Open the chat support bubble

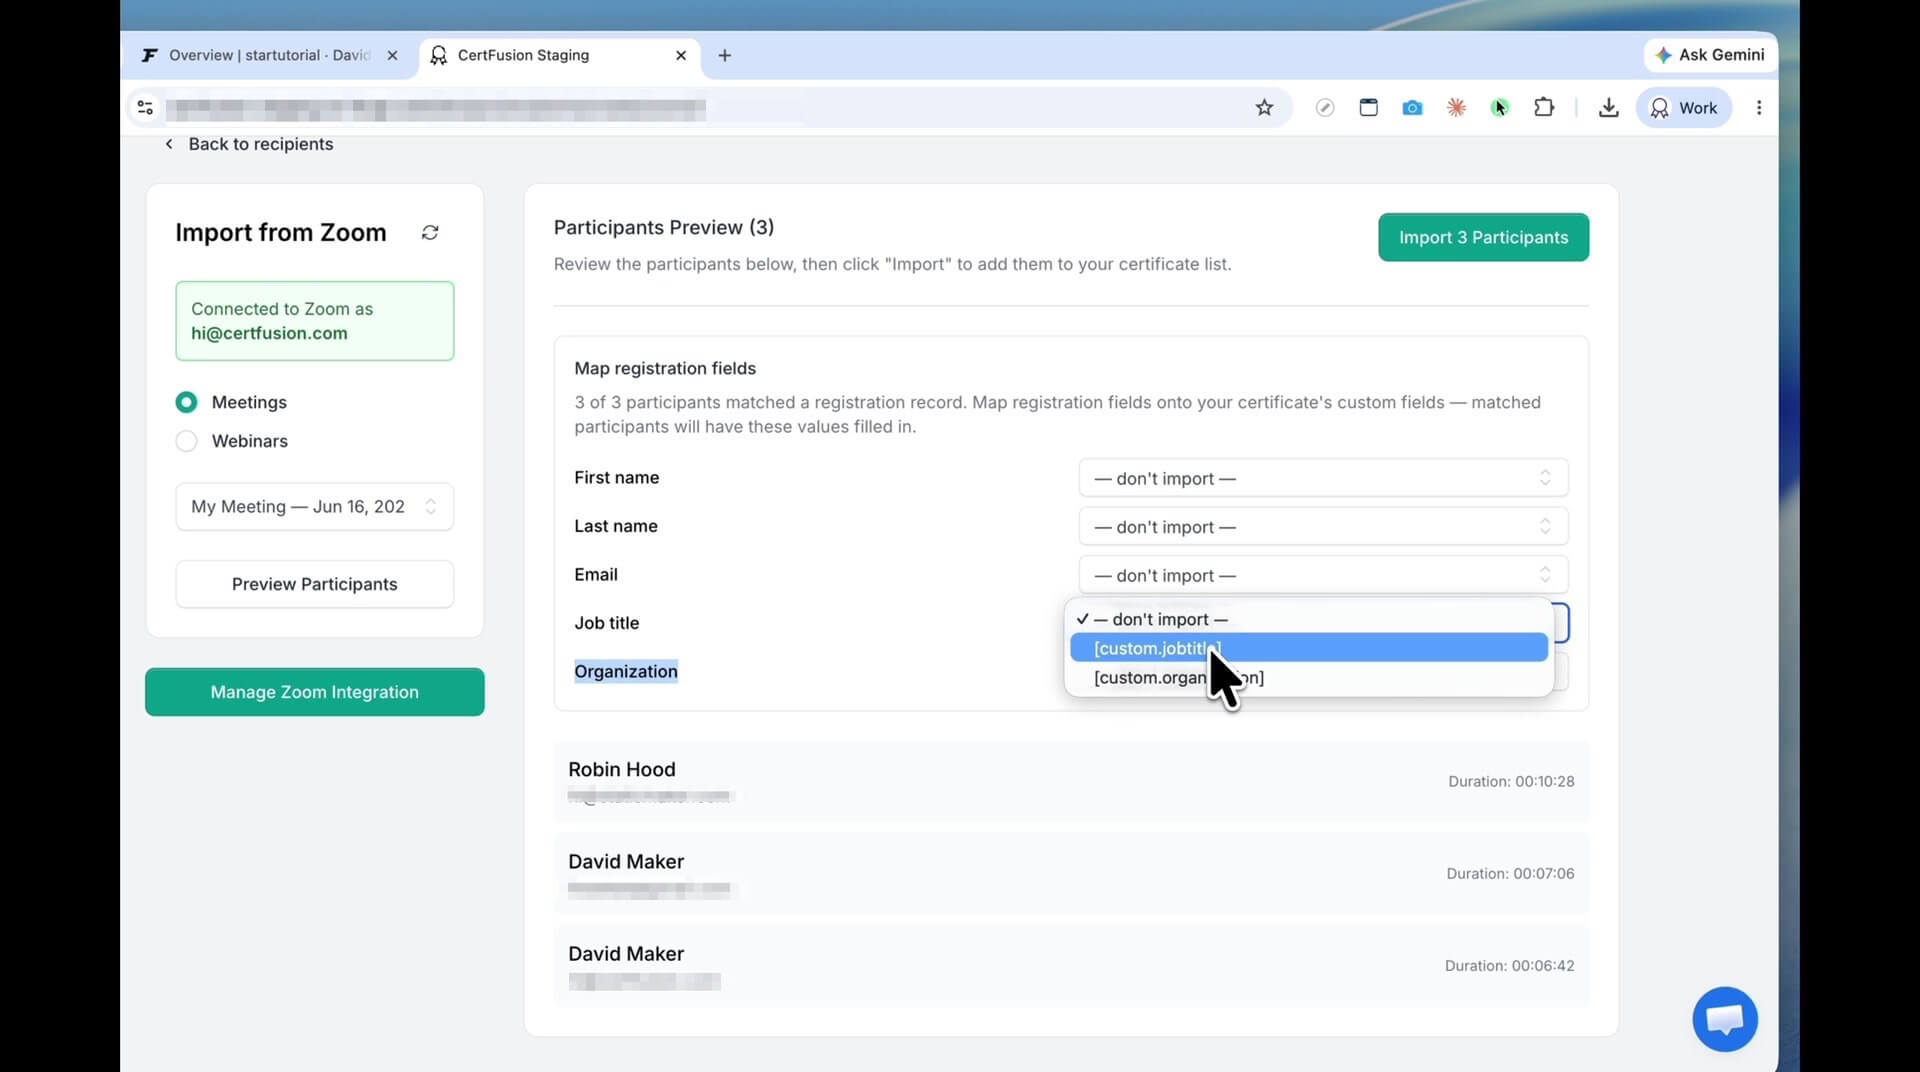click(1725, 1019)
